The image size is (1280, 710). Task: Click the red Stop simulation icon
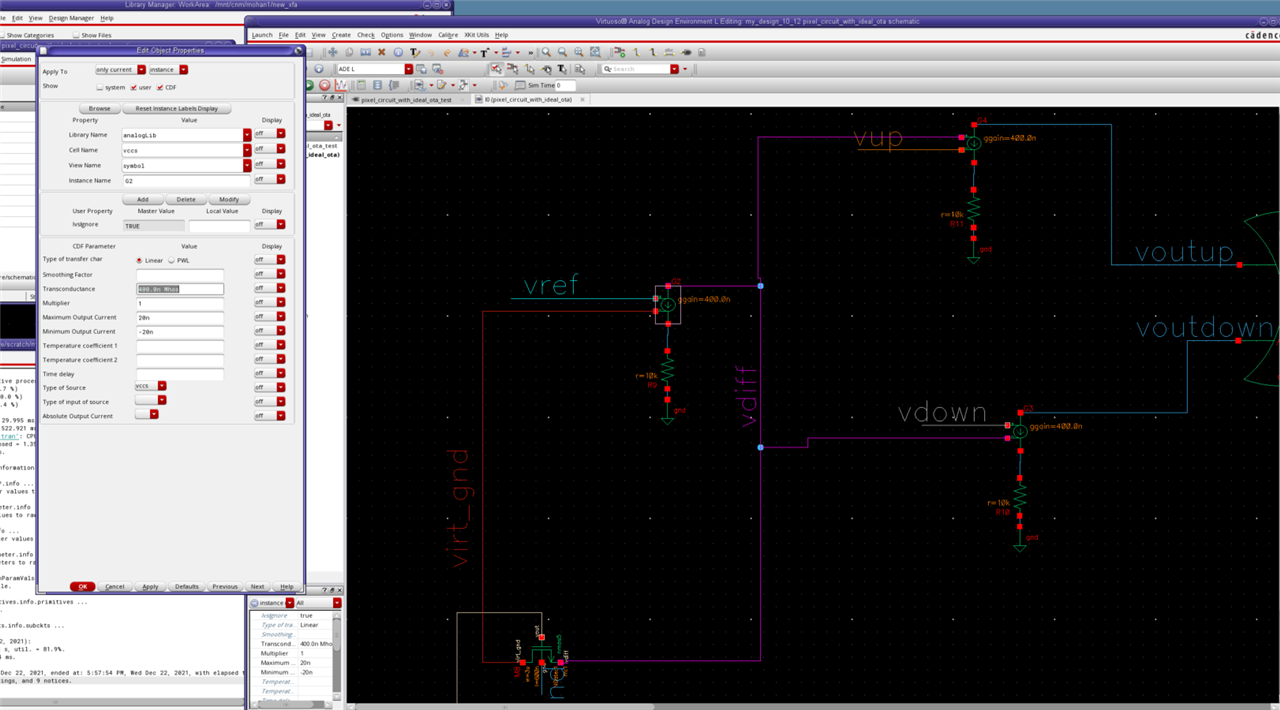(325, 86)
